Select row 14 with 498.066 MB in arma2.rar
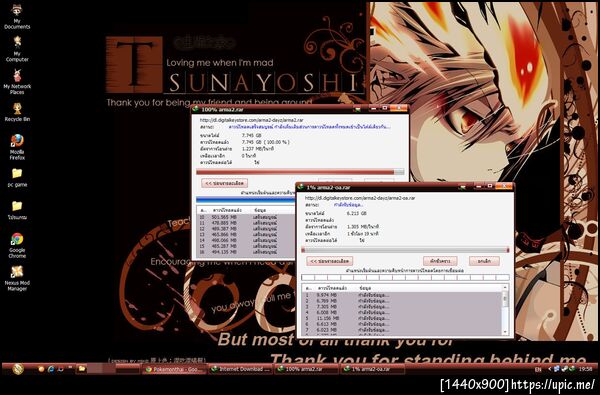The width and height of the screenshot is (600, 395). pyautogui.click(x=246, y=240)
